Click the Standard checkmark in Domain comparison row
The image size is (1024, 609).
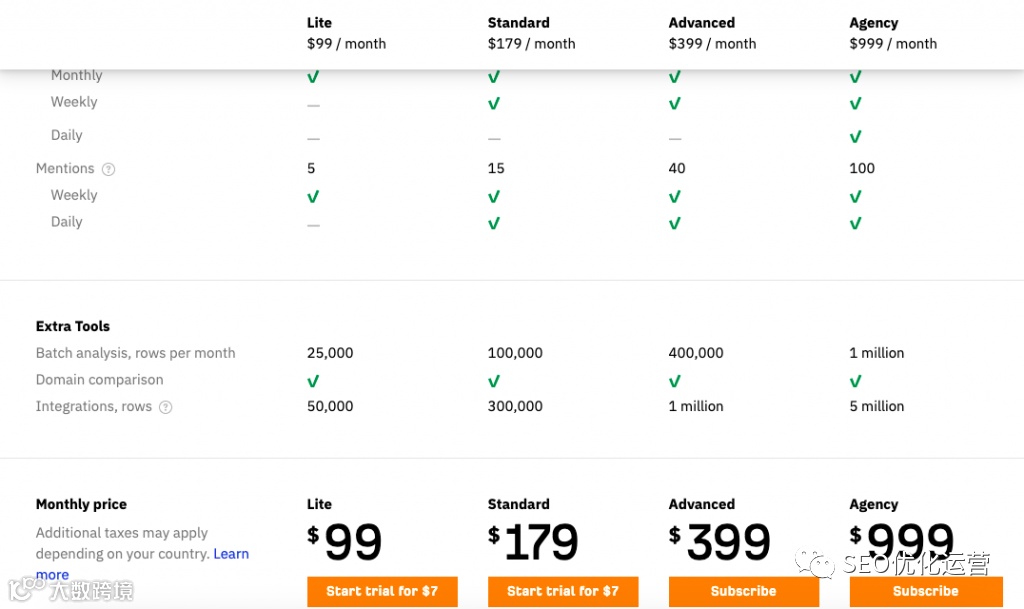coord(493,381)
